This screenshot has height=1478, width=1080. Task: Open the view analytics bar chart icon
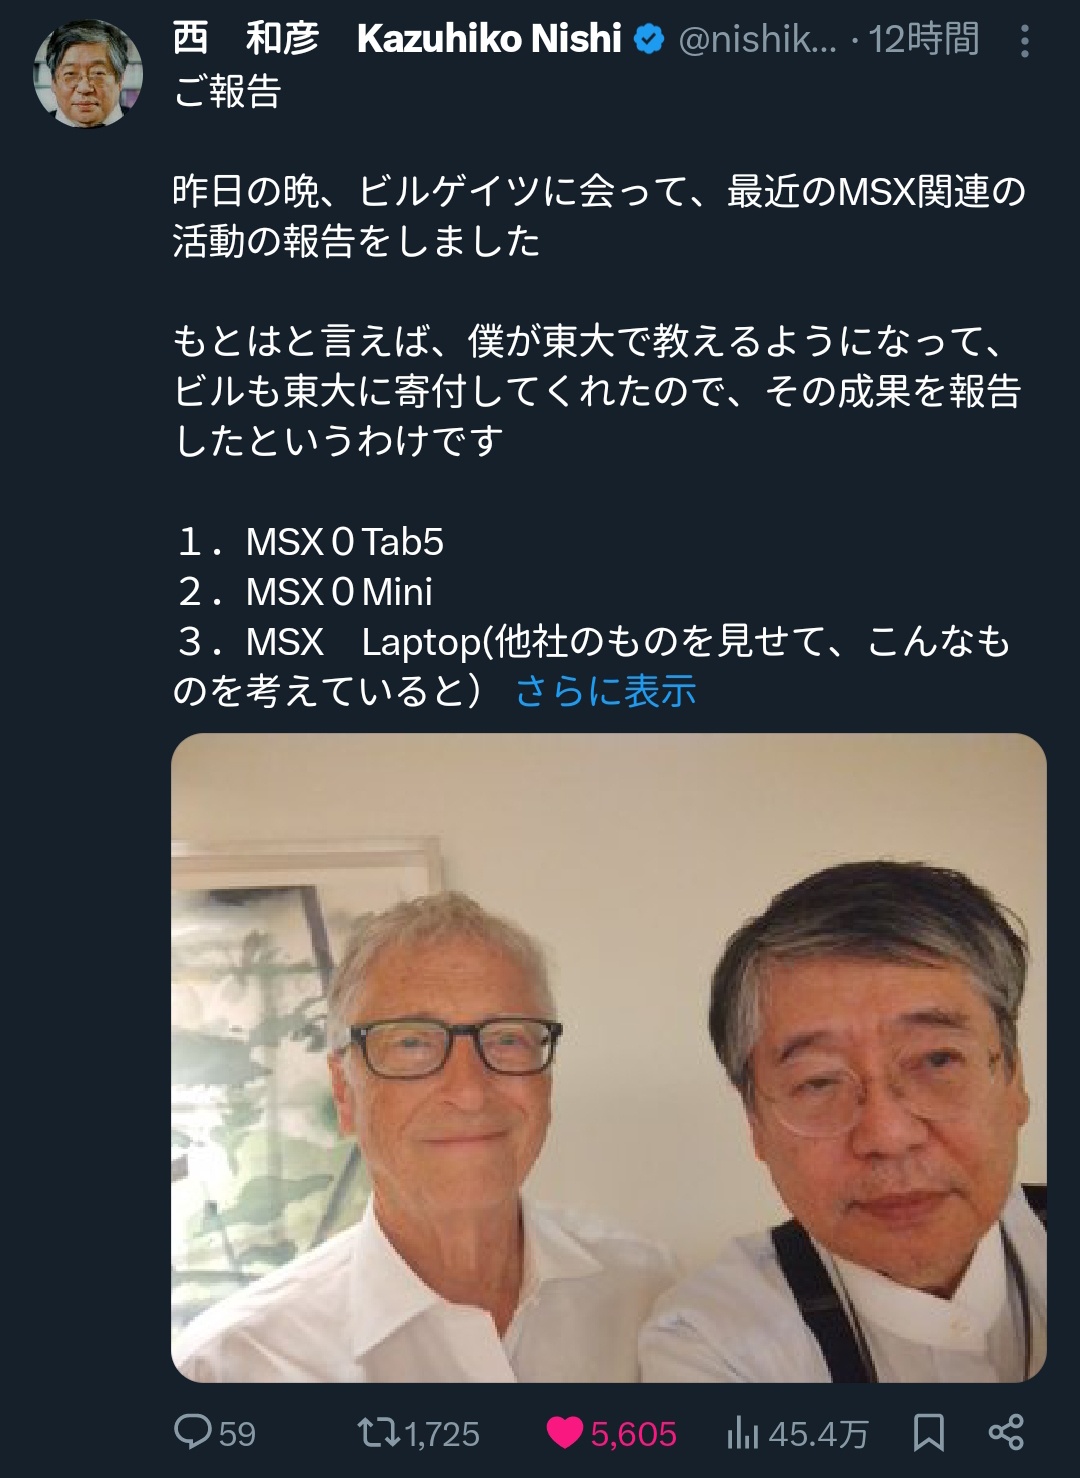click(x=743, y=1433)
